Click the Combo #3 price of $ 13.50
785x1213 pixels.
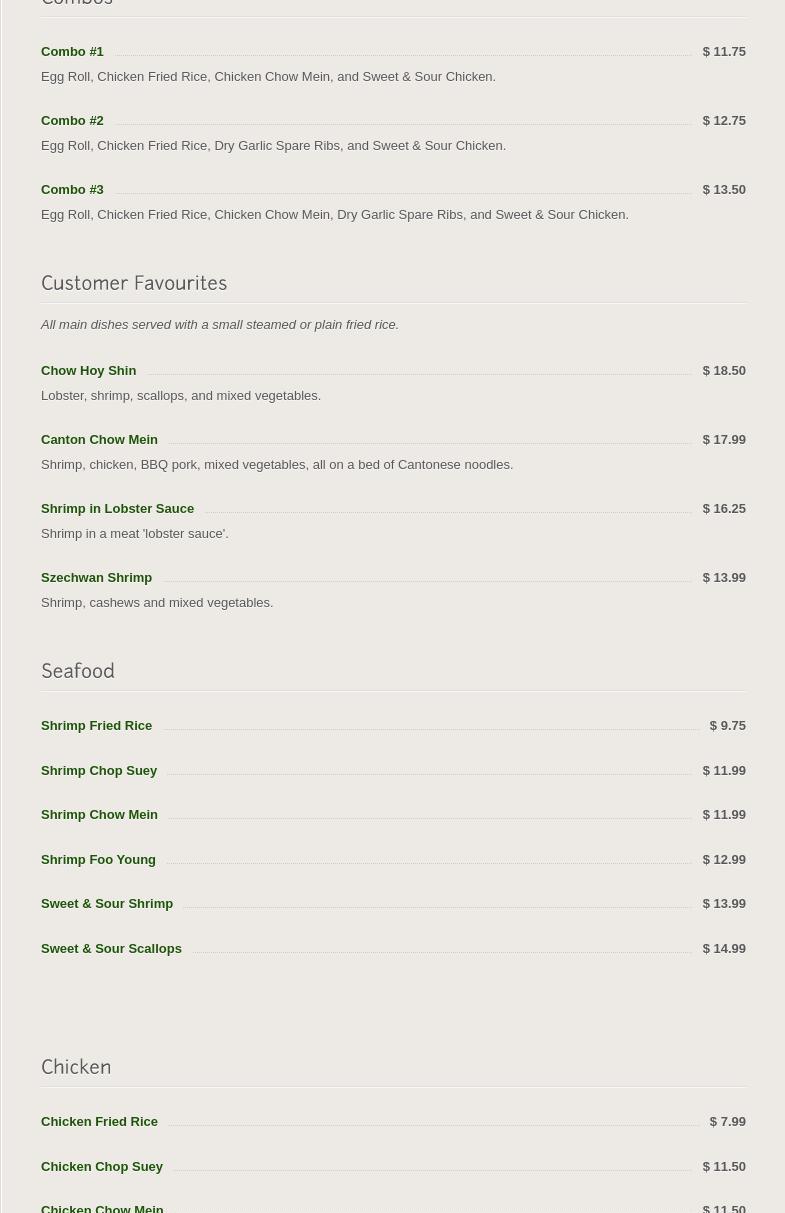723,190
